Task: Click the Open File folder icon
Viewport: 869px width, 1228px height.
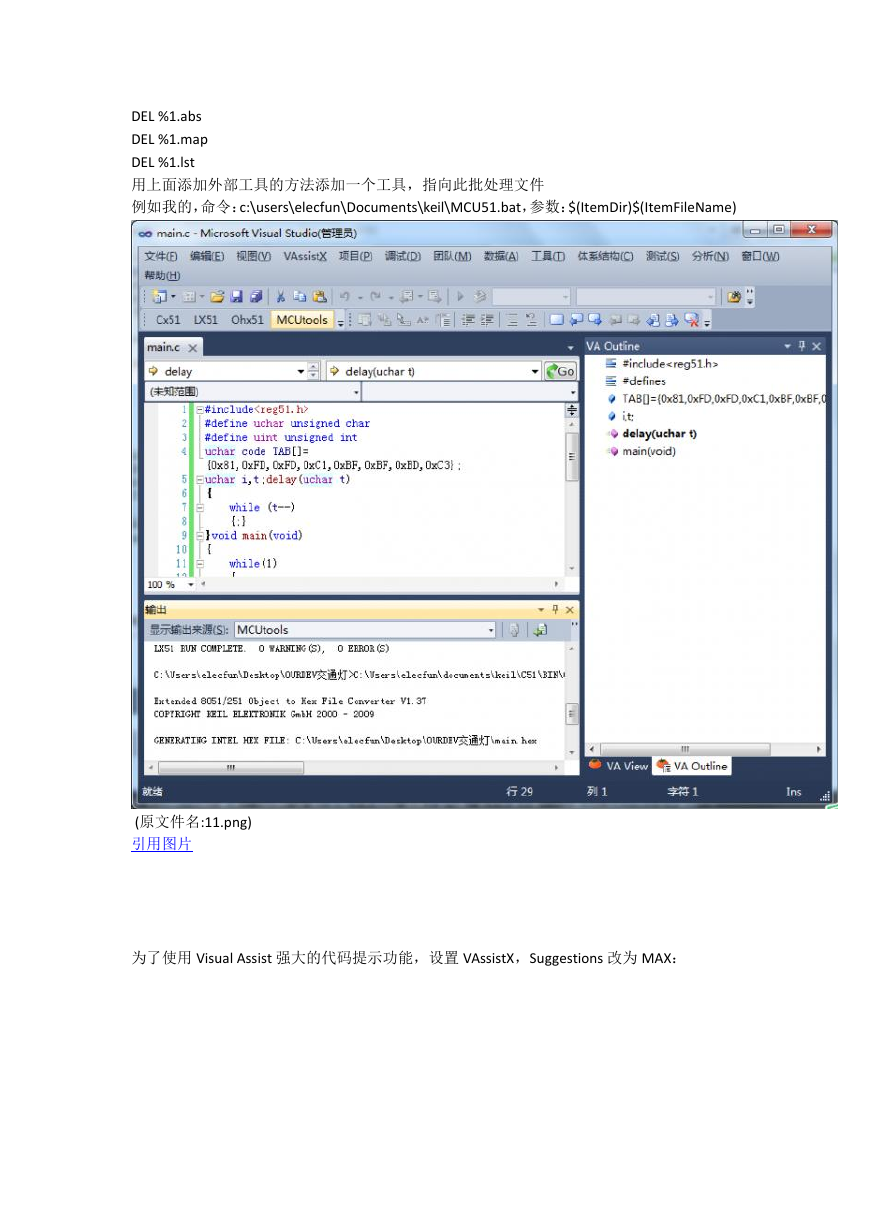Action: click(x=216, y=297)
